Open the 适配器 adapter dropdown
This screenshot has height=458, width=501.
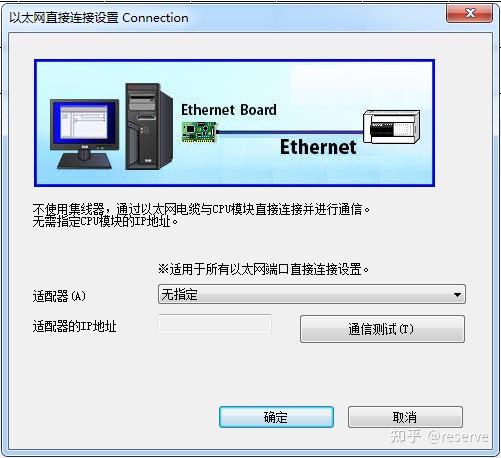[x=312, y=294]
